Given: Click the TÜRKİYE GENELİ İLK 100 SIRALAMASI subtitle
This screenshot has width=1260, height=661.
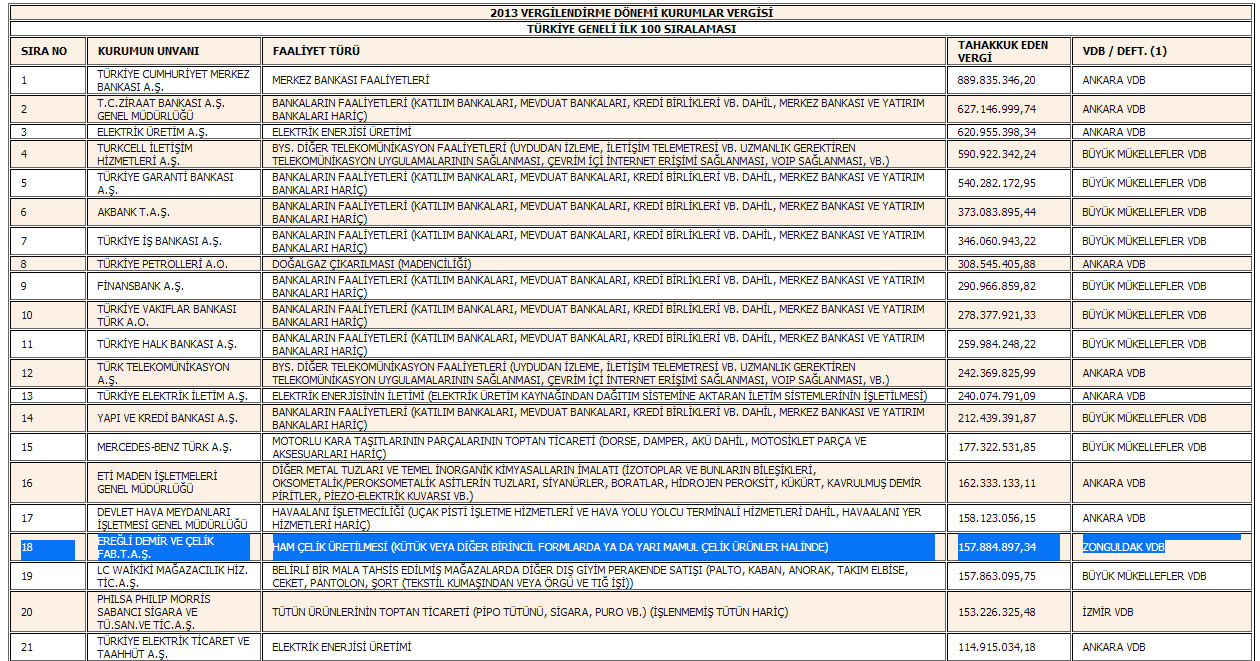Looking at the screenshot, I should tap(631, 29).
